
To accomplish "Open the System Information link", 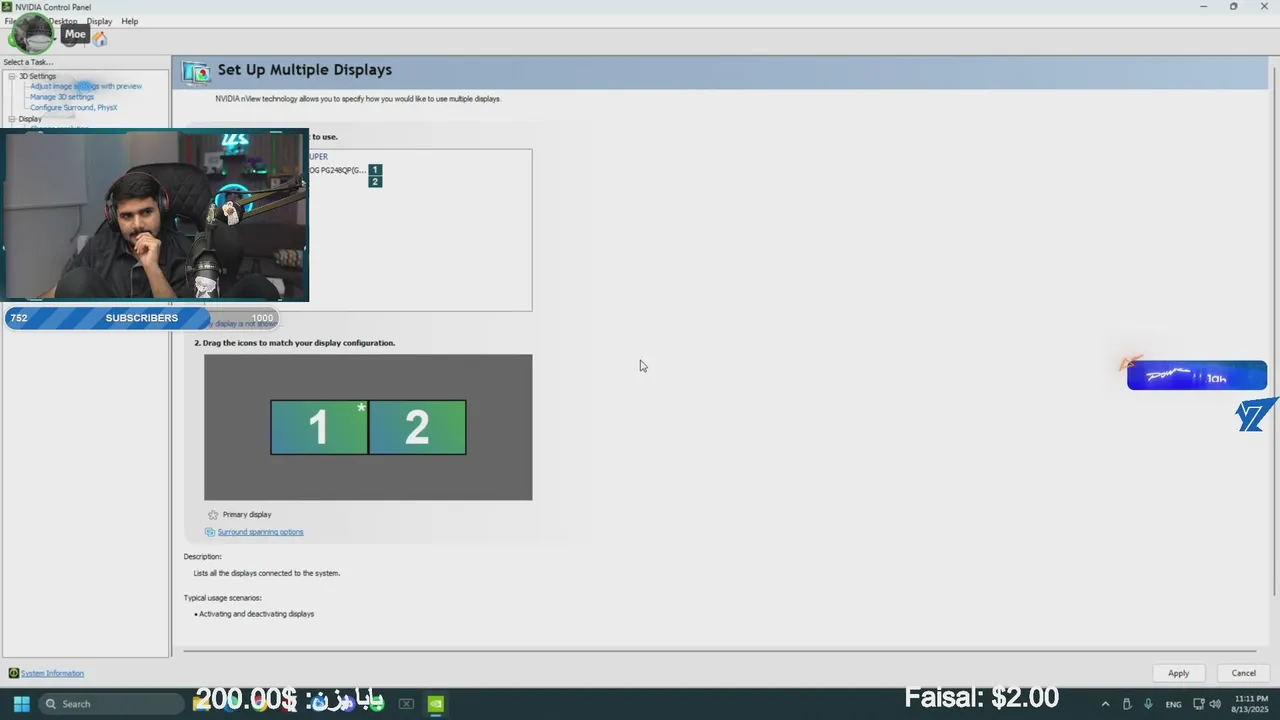I will click(52, 673).
